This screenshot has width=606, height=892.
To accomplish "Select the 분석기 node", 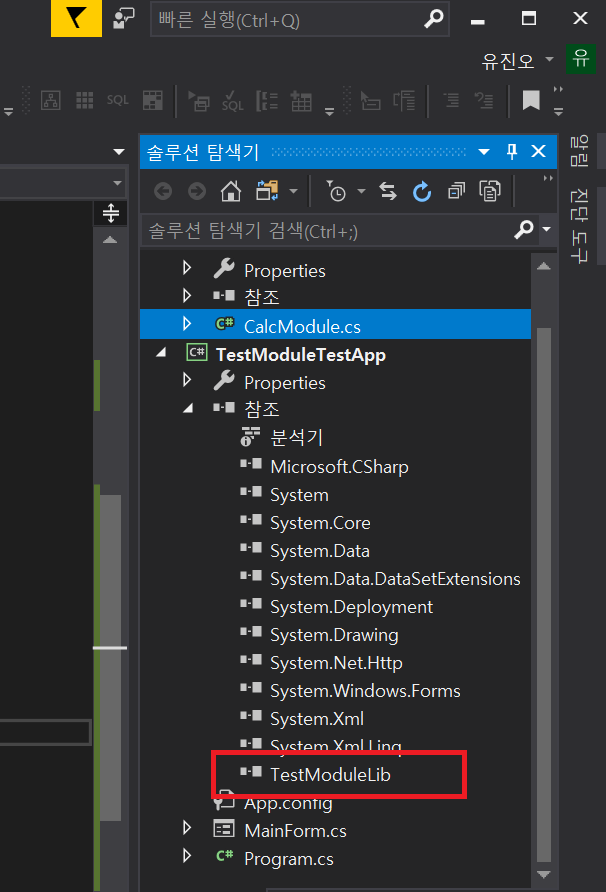I will point(297,437).
